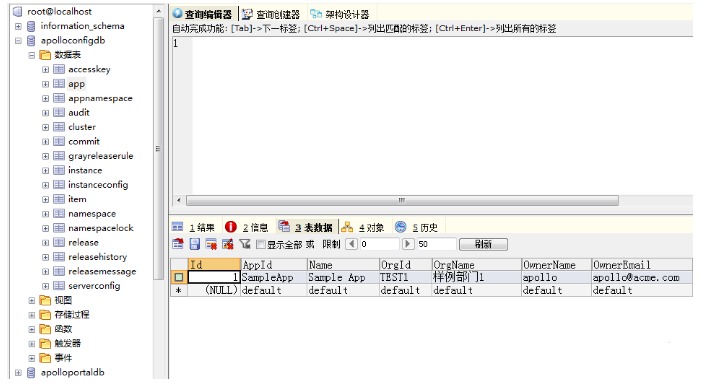The image size is (713, 392).
Task: Select the releasemessage table
Action: (x=102, y=271)
